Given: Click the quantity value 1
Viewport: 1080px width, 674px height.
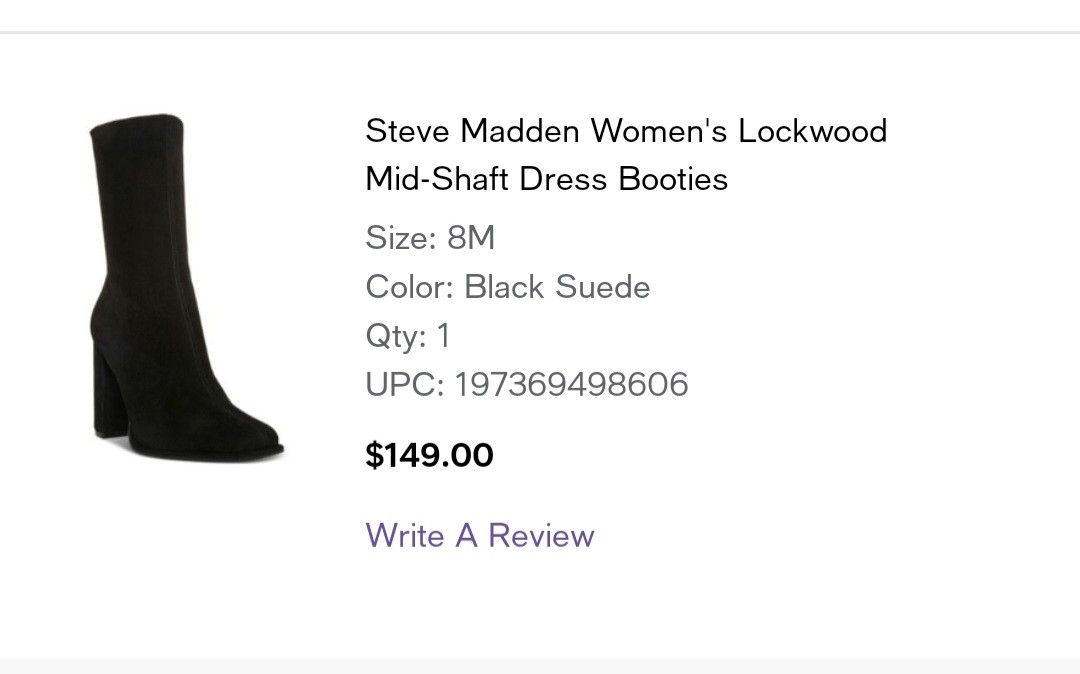Looking at the screenshot, I should [x=443, y=336].
